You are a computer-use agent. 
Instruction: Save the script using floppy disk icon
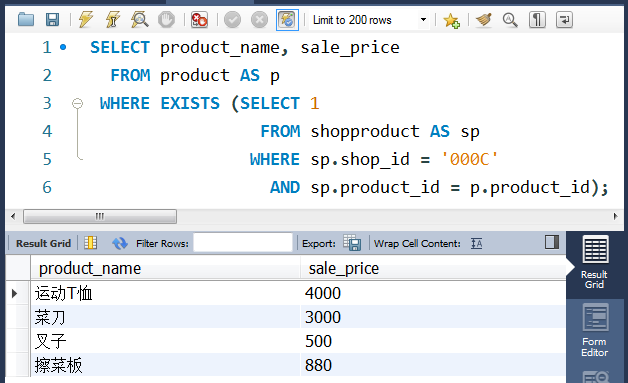(x=52, y=19)
